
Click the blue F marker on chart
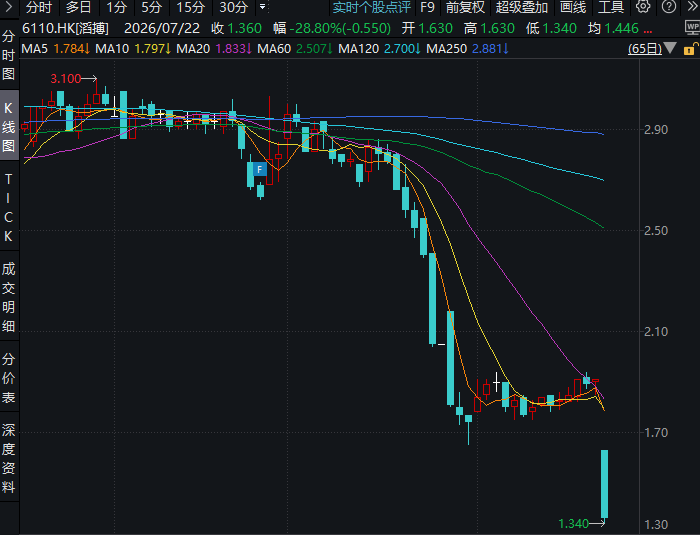click(x=259, y=169)
